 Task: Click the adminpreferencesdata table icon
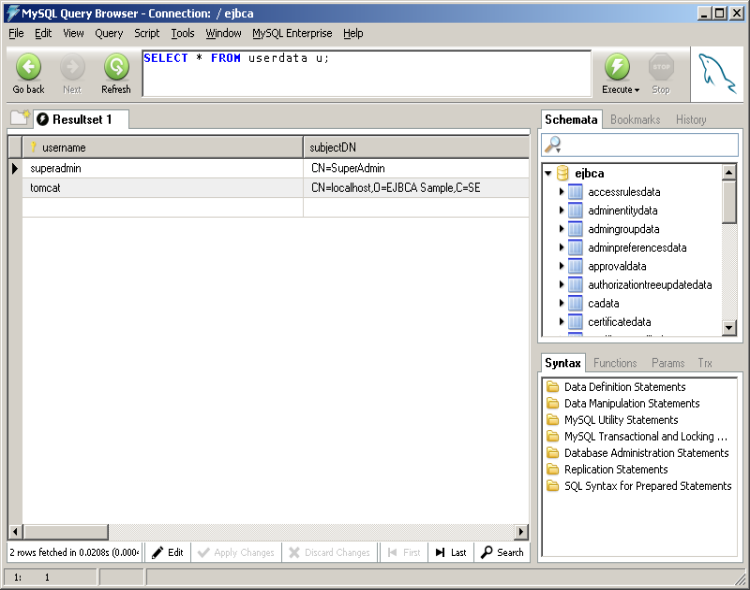tap(575, 248)
